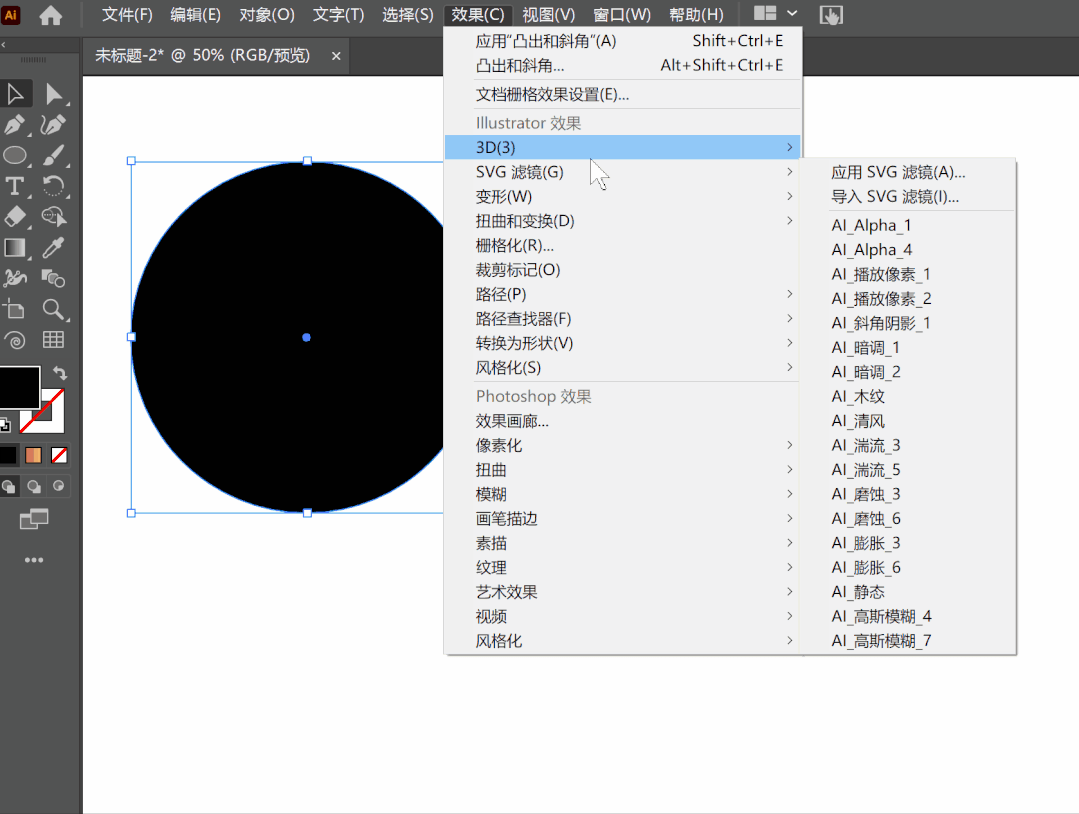Go to the Home screen icon

(50, 15)
